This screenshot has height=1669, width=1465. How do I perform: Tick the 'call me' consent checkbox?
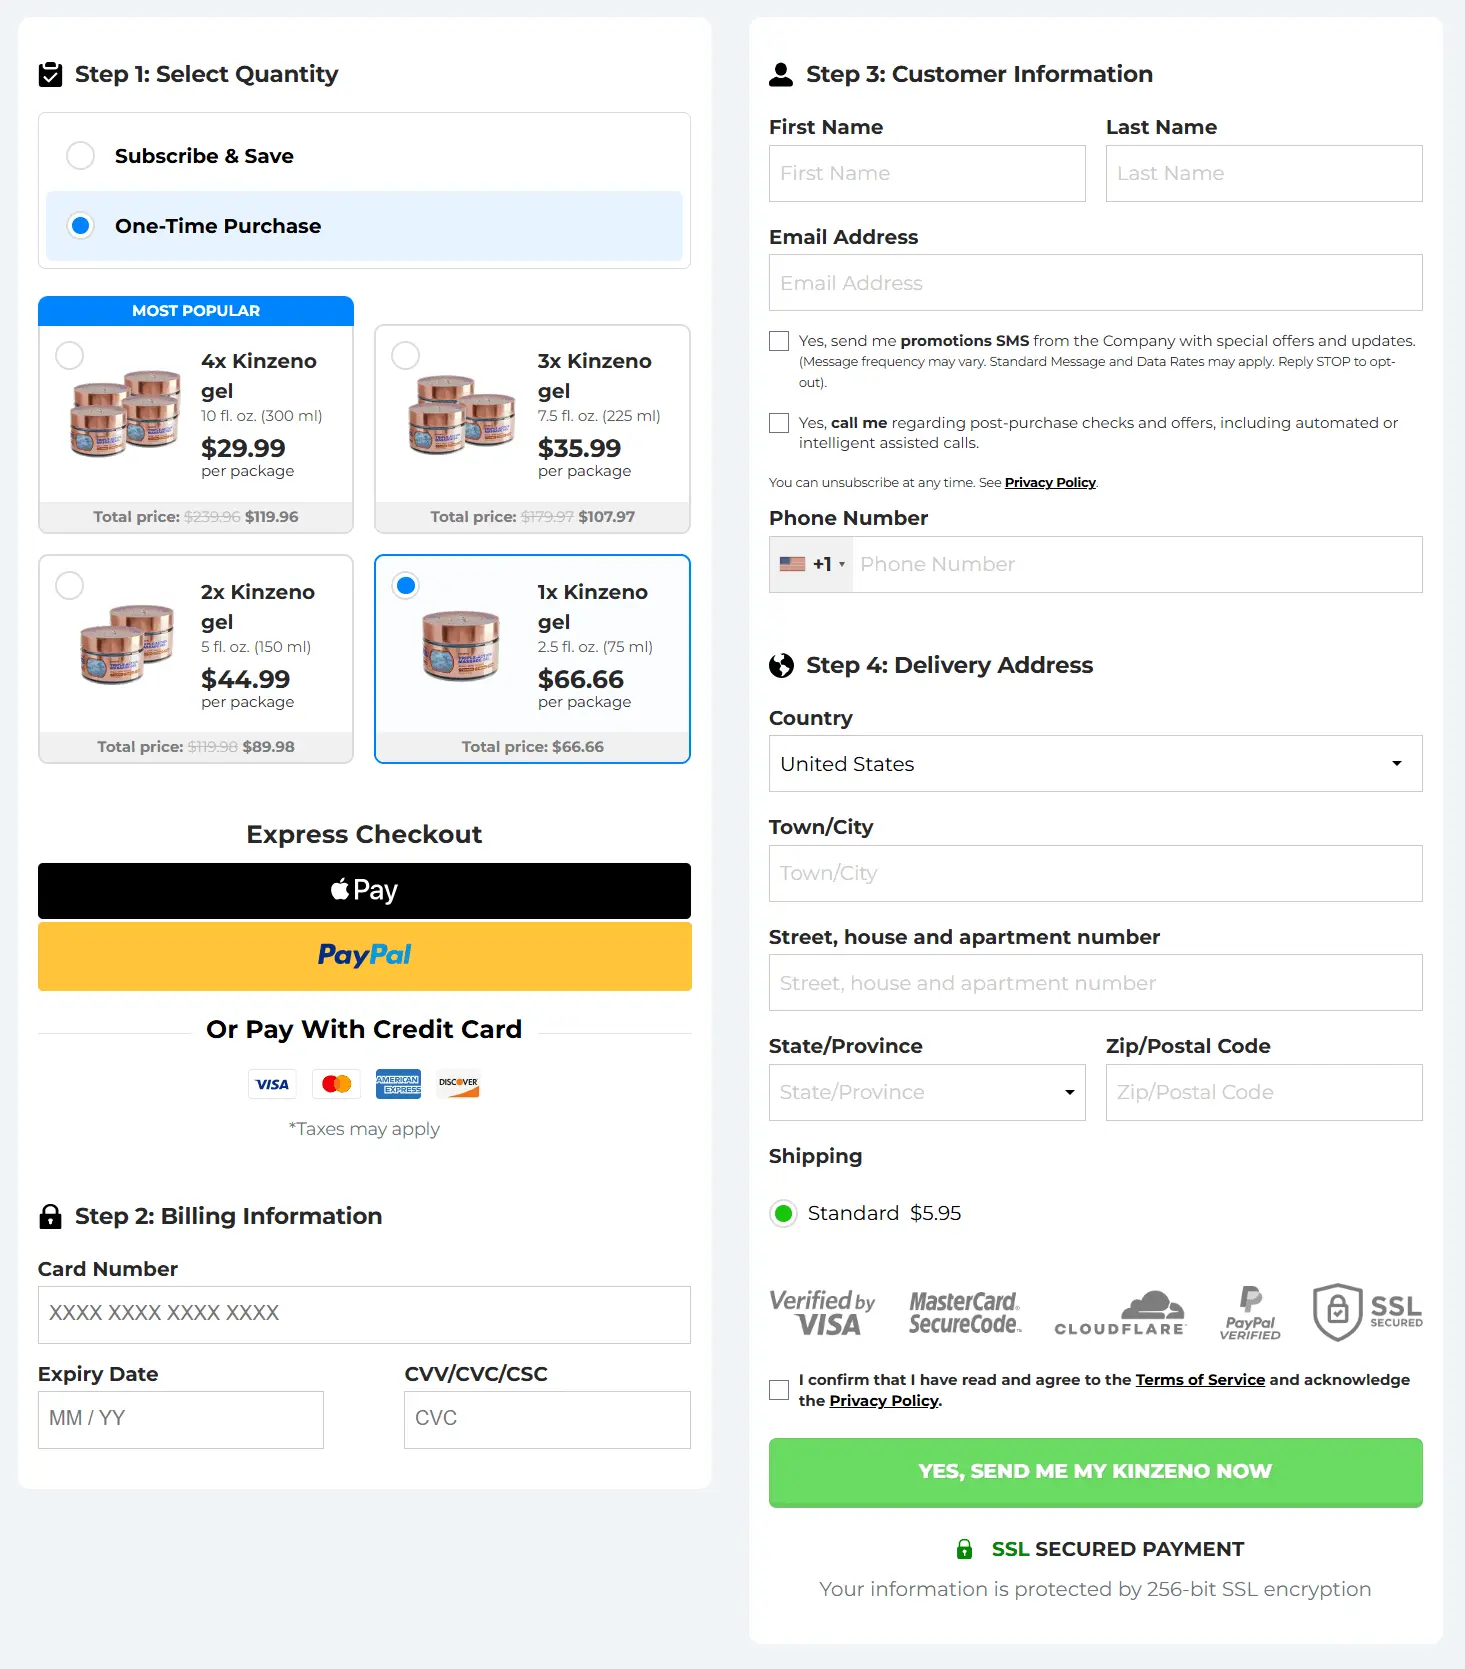(x=779, y=423)
